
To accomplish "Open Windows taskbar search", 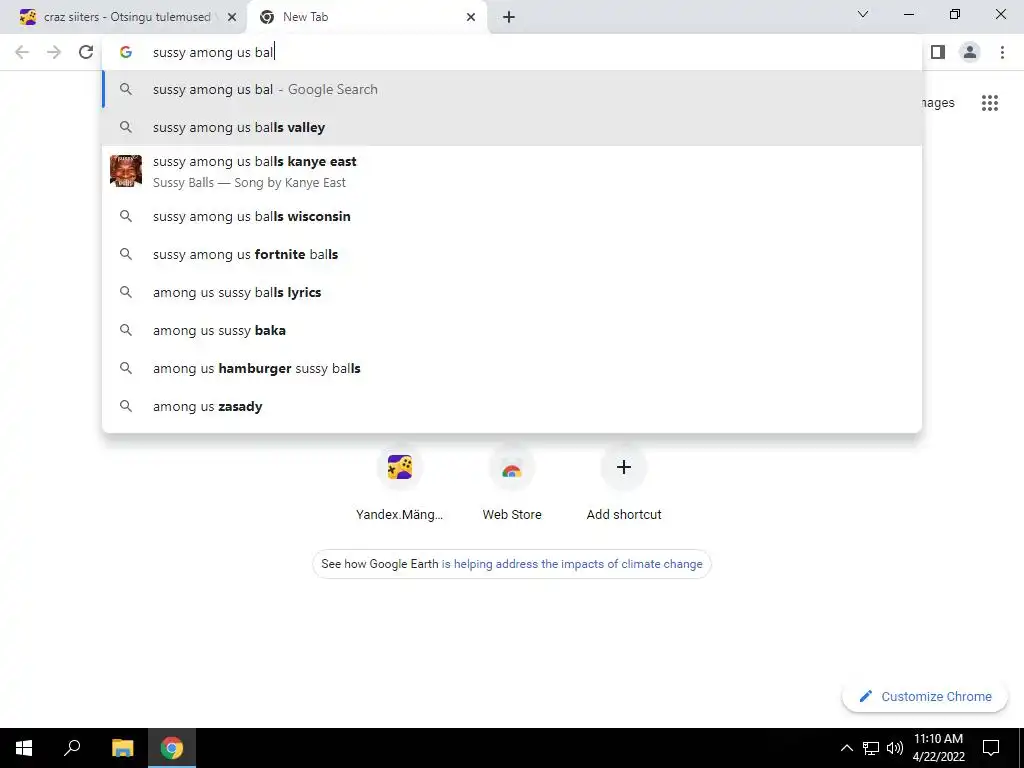I will click(x=72, y=748).
